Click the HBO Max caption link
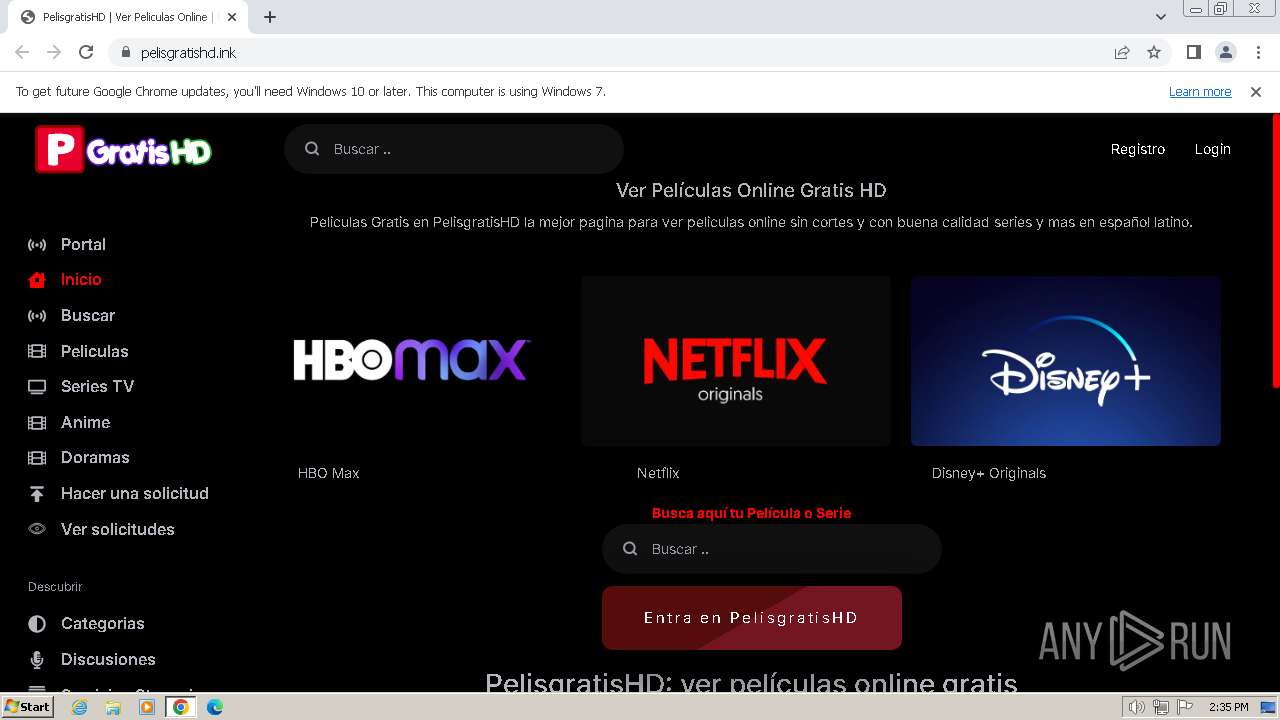The image size is (1280, 720). 329,473
